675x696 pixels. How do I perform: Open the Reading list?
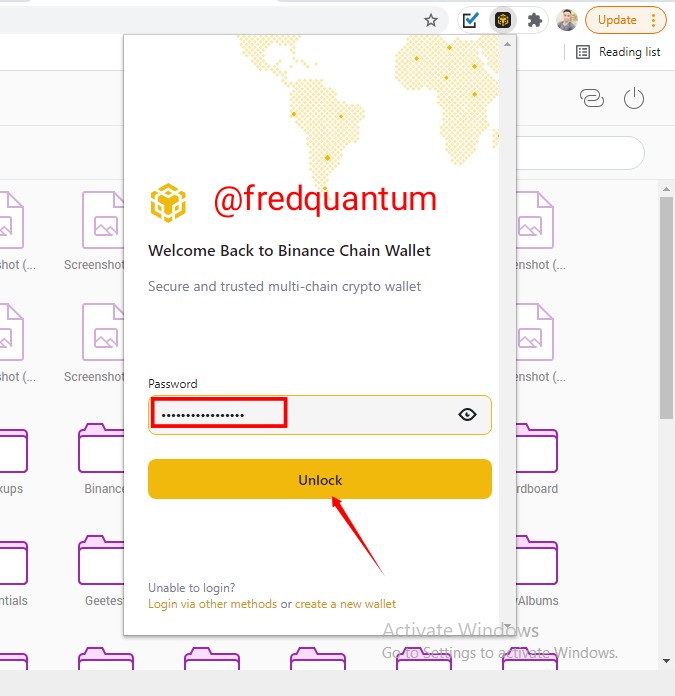pyautogui.click(x=618, y=52)
